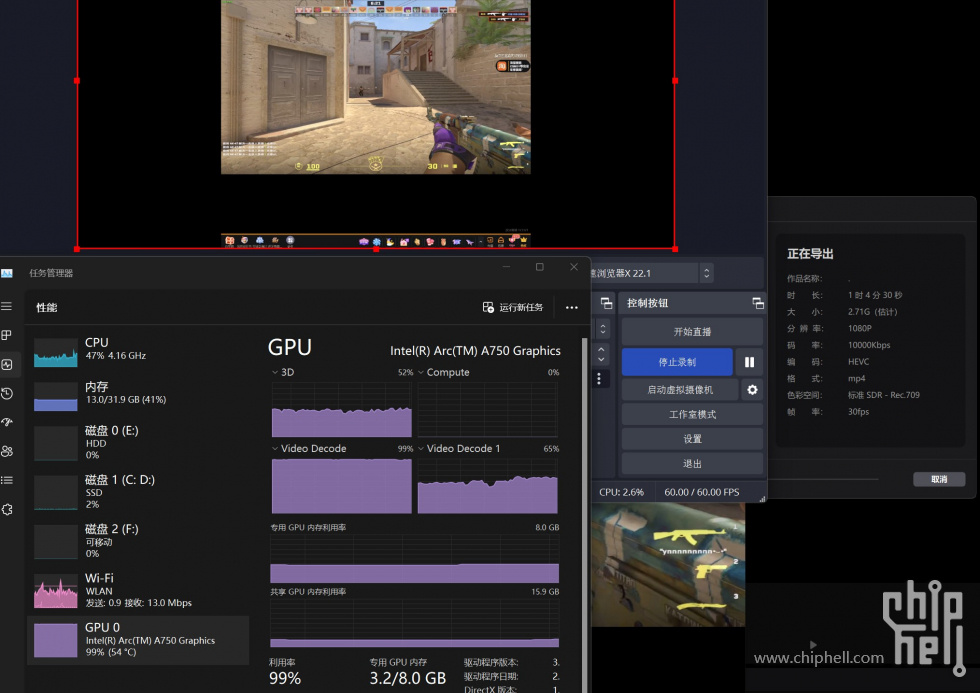Click 运行新任务 run new task button

click(513, 307)
